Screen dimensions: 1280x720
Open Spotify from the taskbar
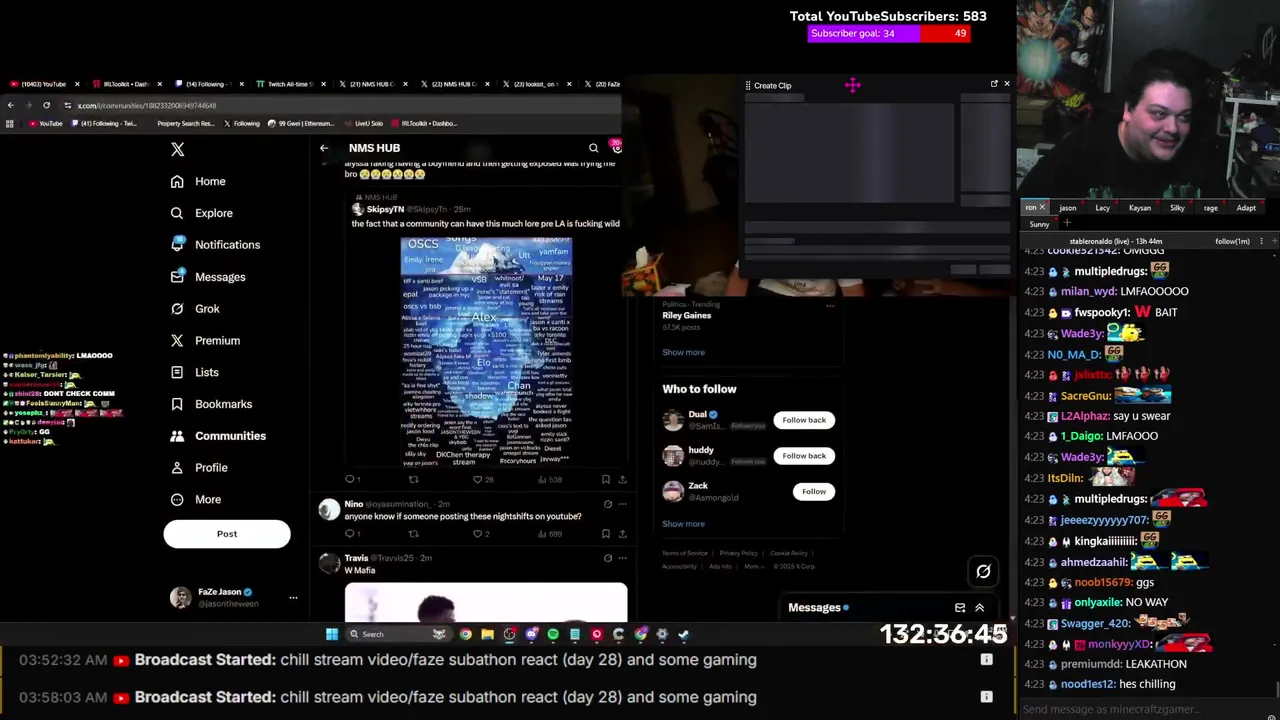click(553, 634)
